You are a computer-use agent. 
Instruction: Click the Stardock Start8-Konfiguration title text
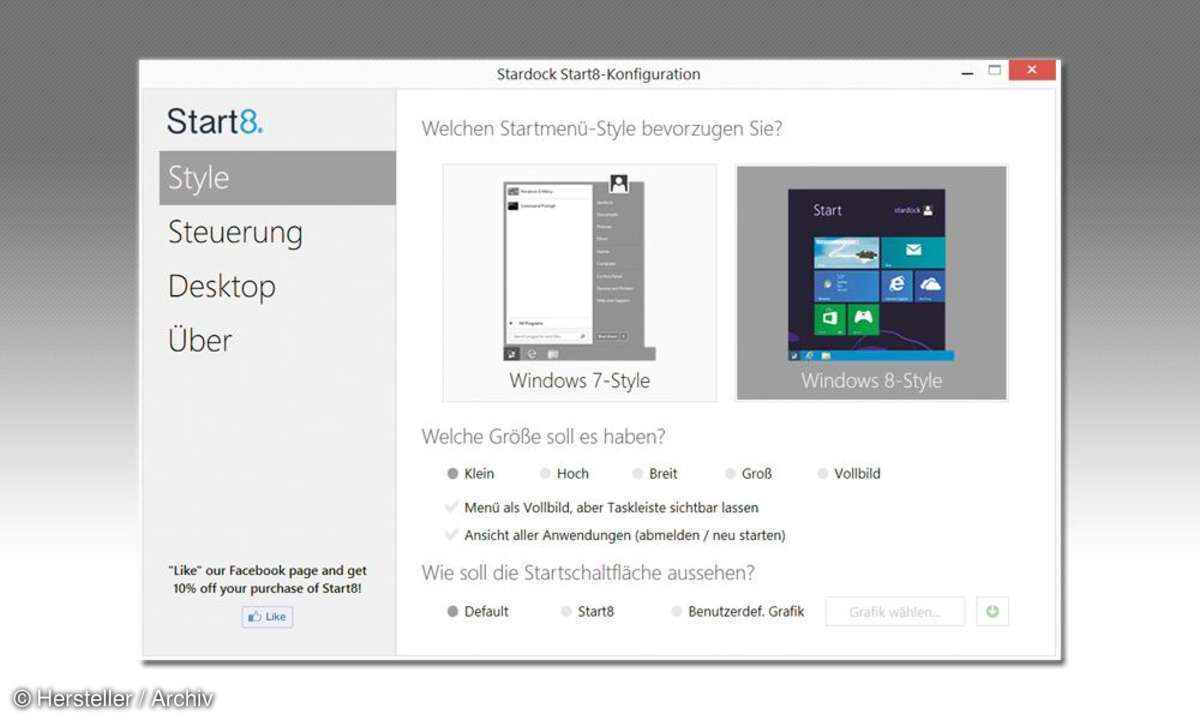coord(598,74)
